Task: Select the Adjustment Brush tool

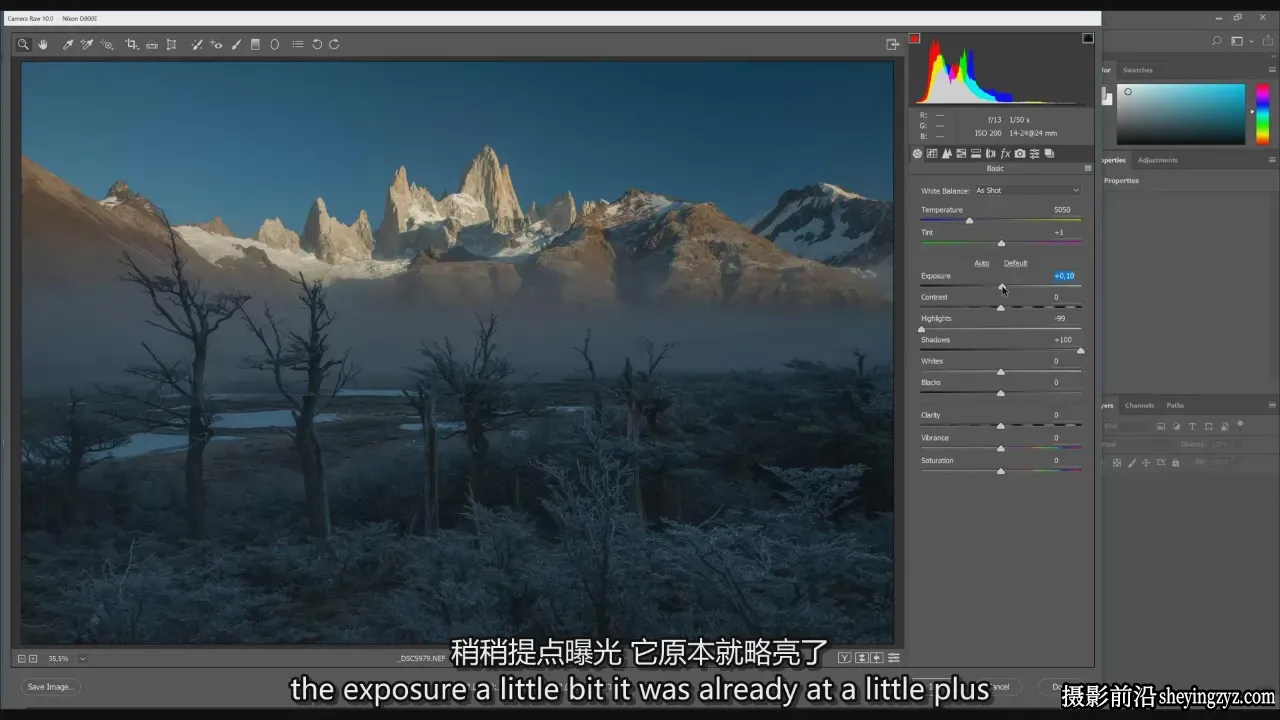Action: pyautogui.click(x=236, y=44)
